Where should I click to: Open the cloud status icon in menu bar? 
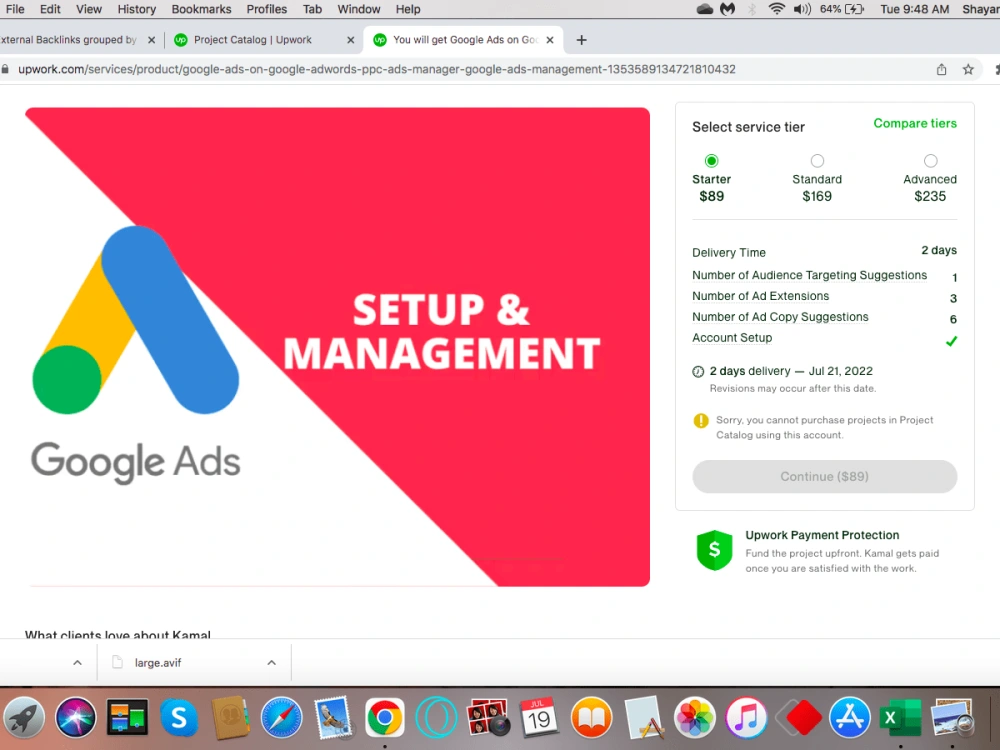tap(704, 9)
